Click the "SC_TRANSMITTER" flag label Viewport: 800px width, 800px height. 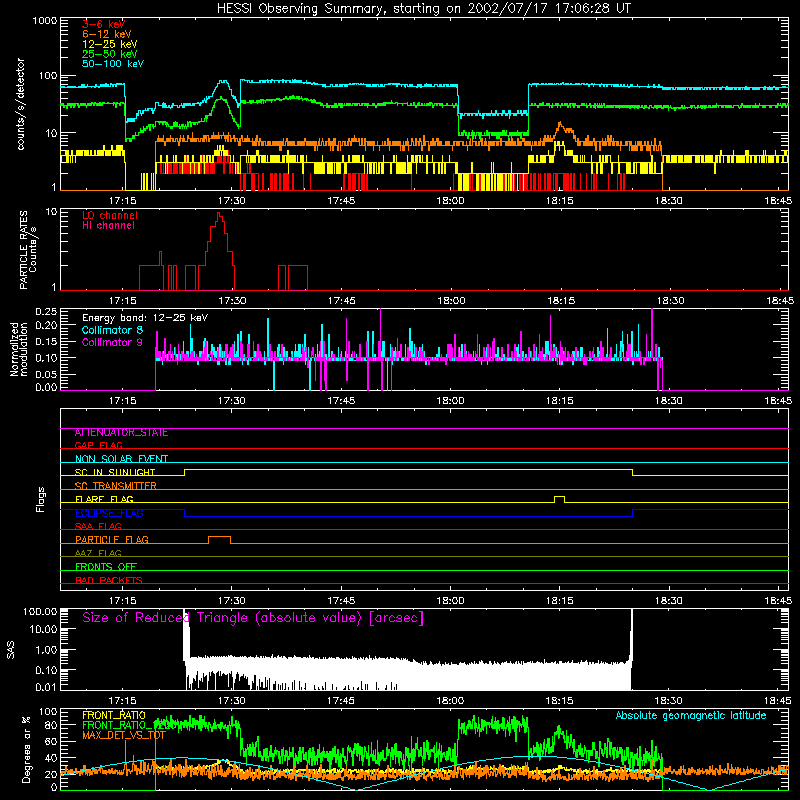pos(116,485)
